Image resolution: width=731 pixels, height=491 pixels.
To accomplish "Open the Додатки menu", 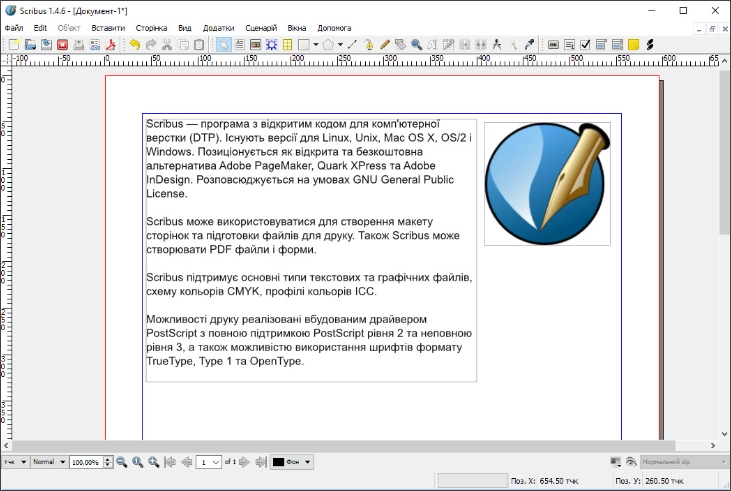I will 218,28.
